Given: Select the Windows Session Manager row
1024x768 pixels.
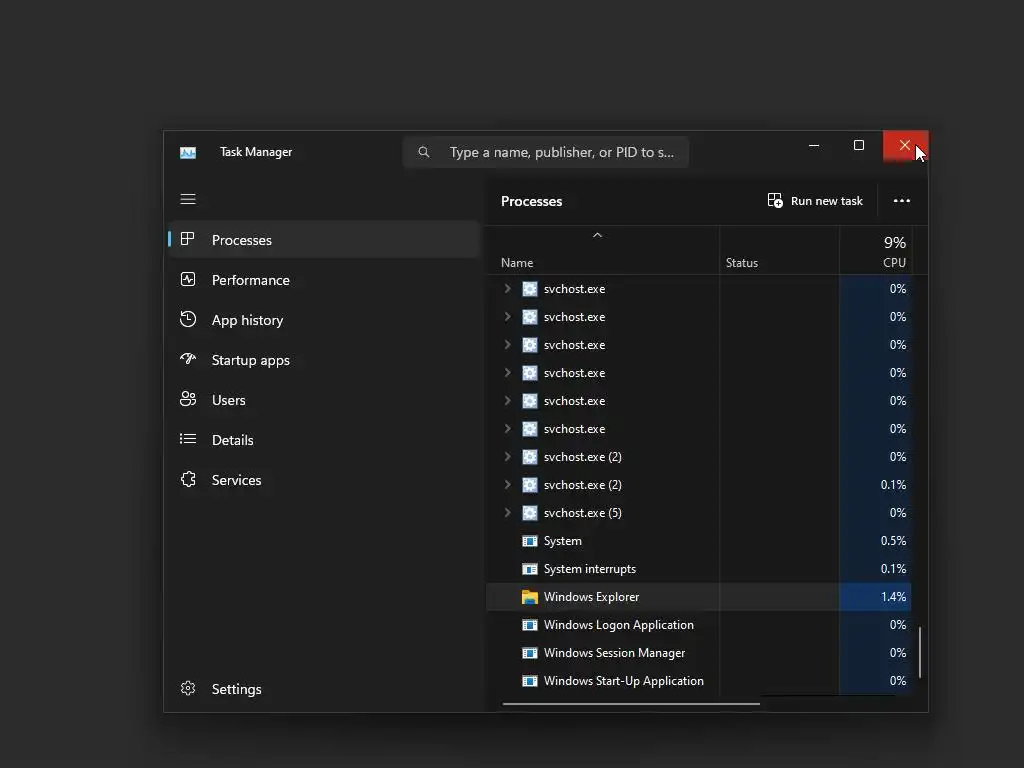Looking at the screenshot, I should click(699, 653).
